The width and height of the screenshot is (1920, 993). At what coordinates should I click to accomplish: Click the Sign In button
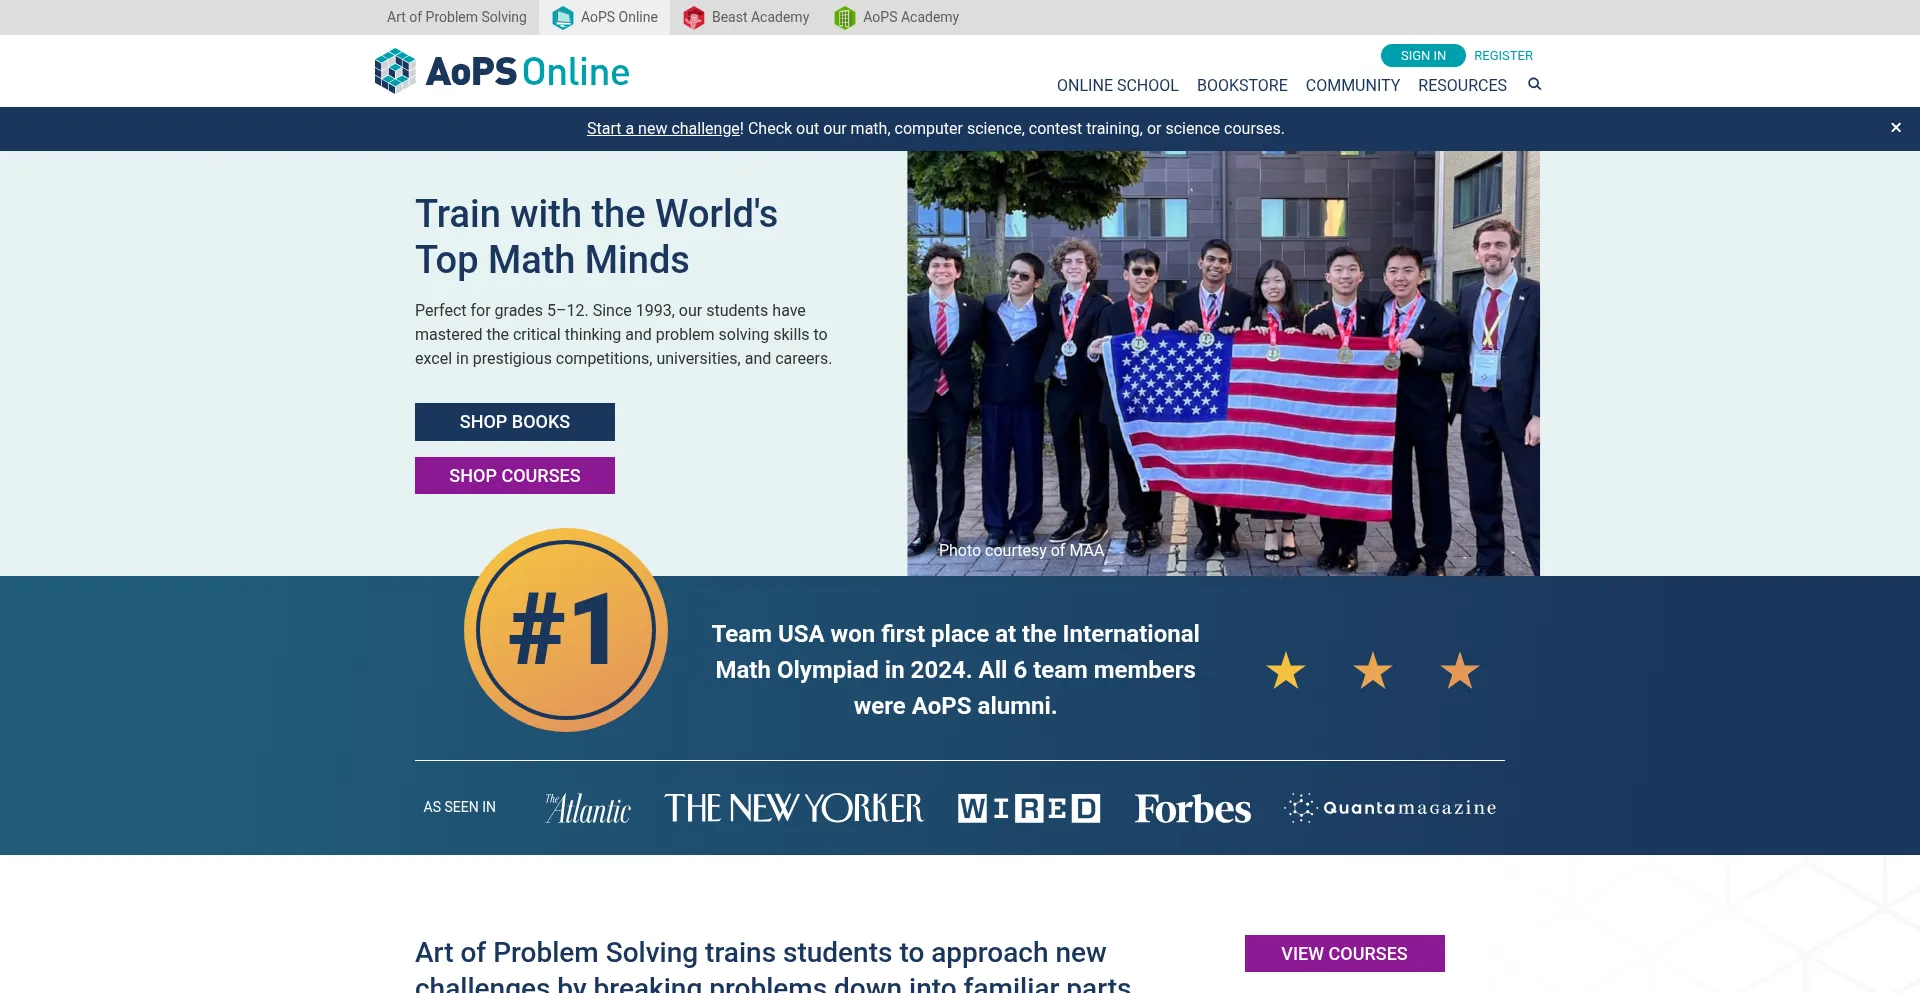(x=1423, y=56)
